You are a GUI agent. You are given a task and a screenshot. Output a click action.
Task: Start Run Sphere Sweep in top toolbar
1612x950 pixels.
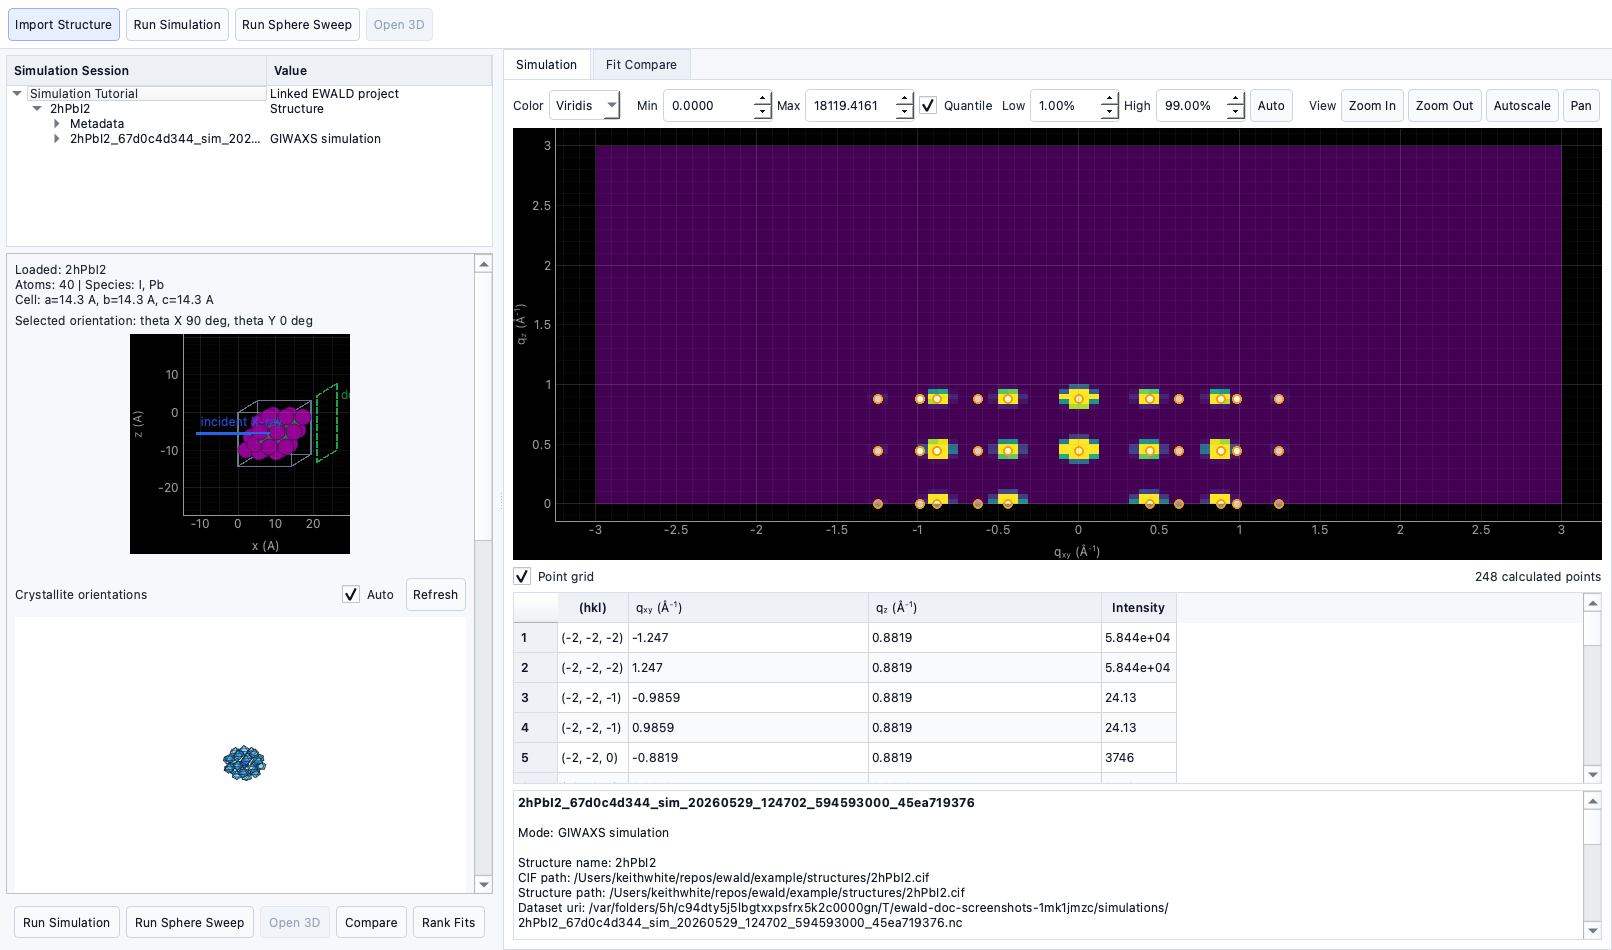[x=297, y=25]
